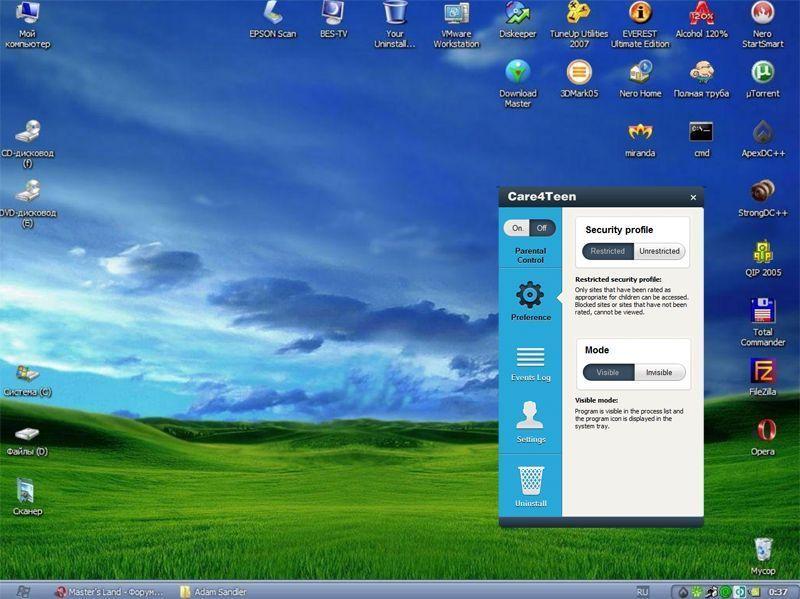
Task: Select the Your Uninstaller desktop icon
Action: (x=395, y=24)
